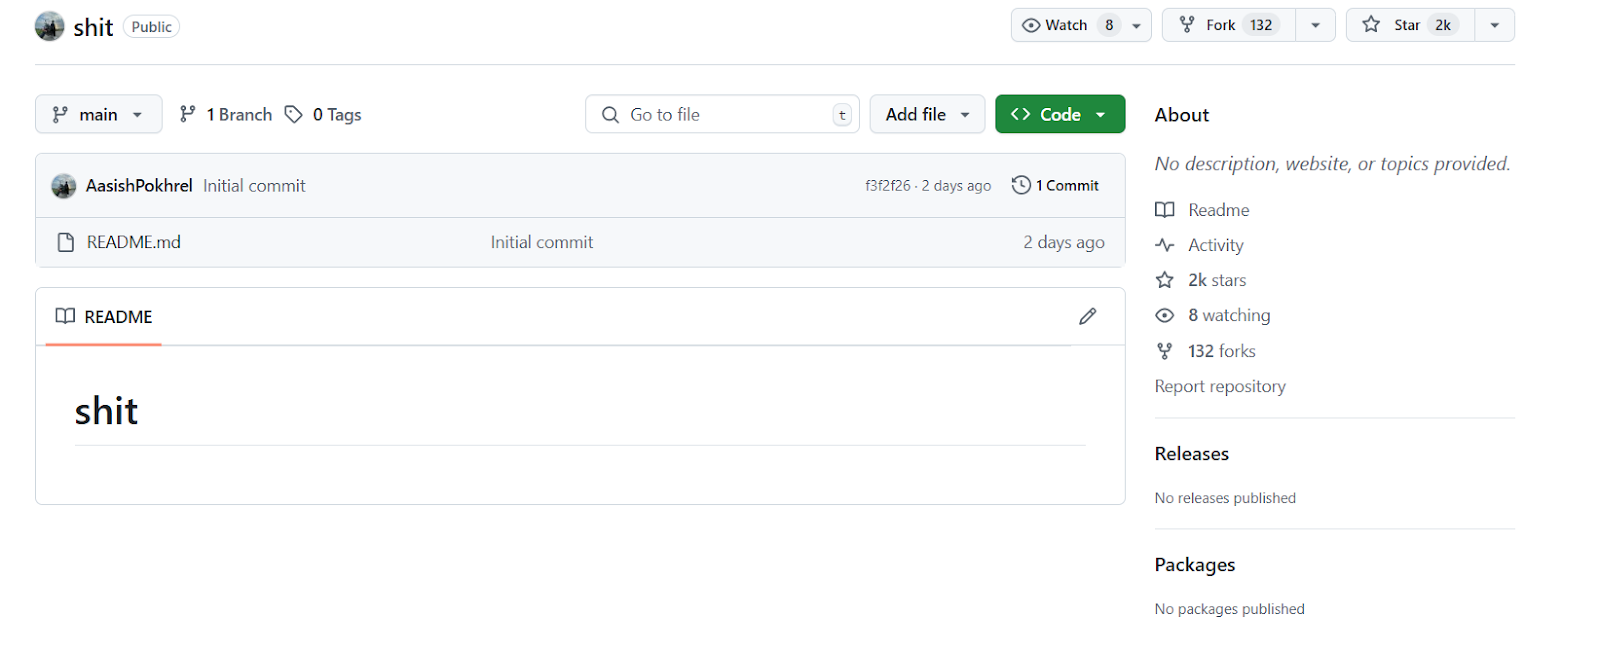Viewport: 1600px width, 653px height.
Task: Open the Initial commit message in header row
Action: click(x=254, y=186)
